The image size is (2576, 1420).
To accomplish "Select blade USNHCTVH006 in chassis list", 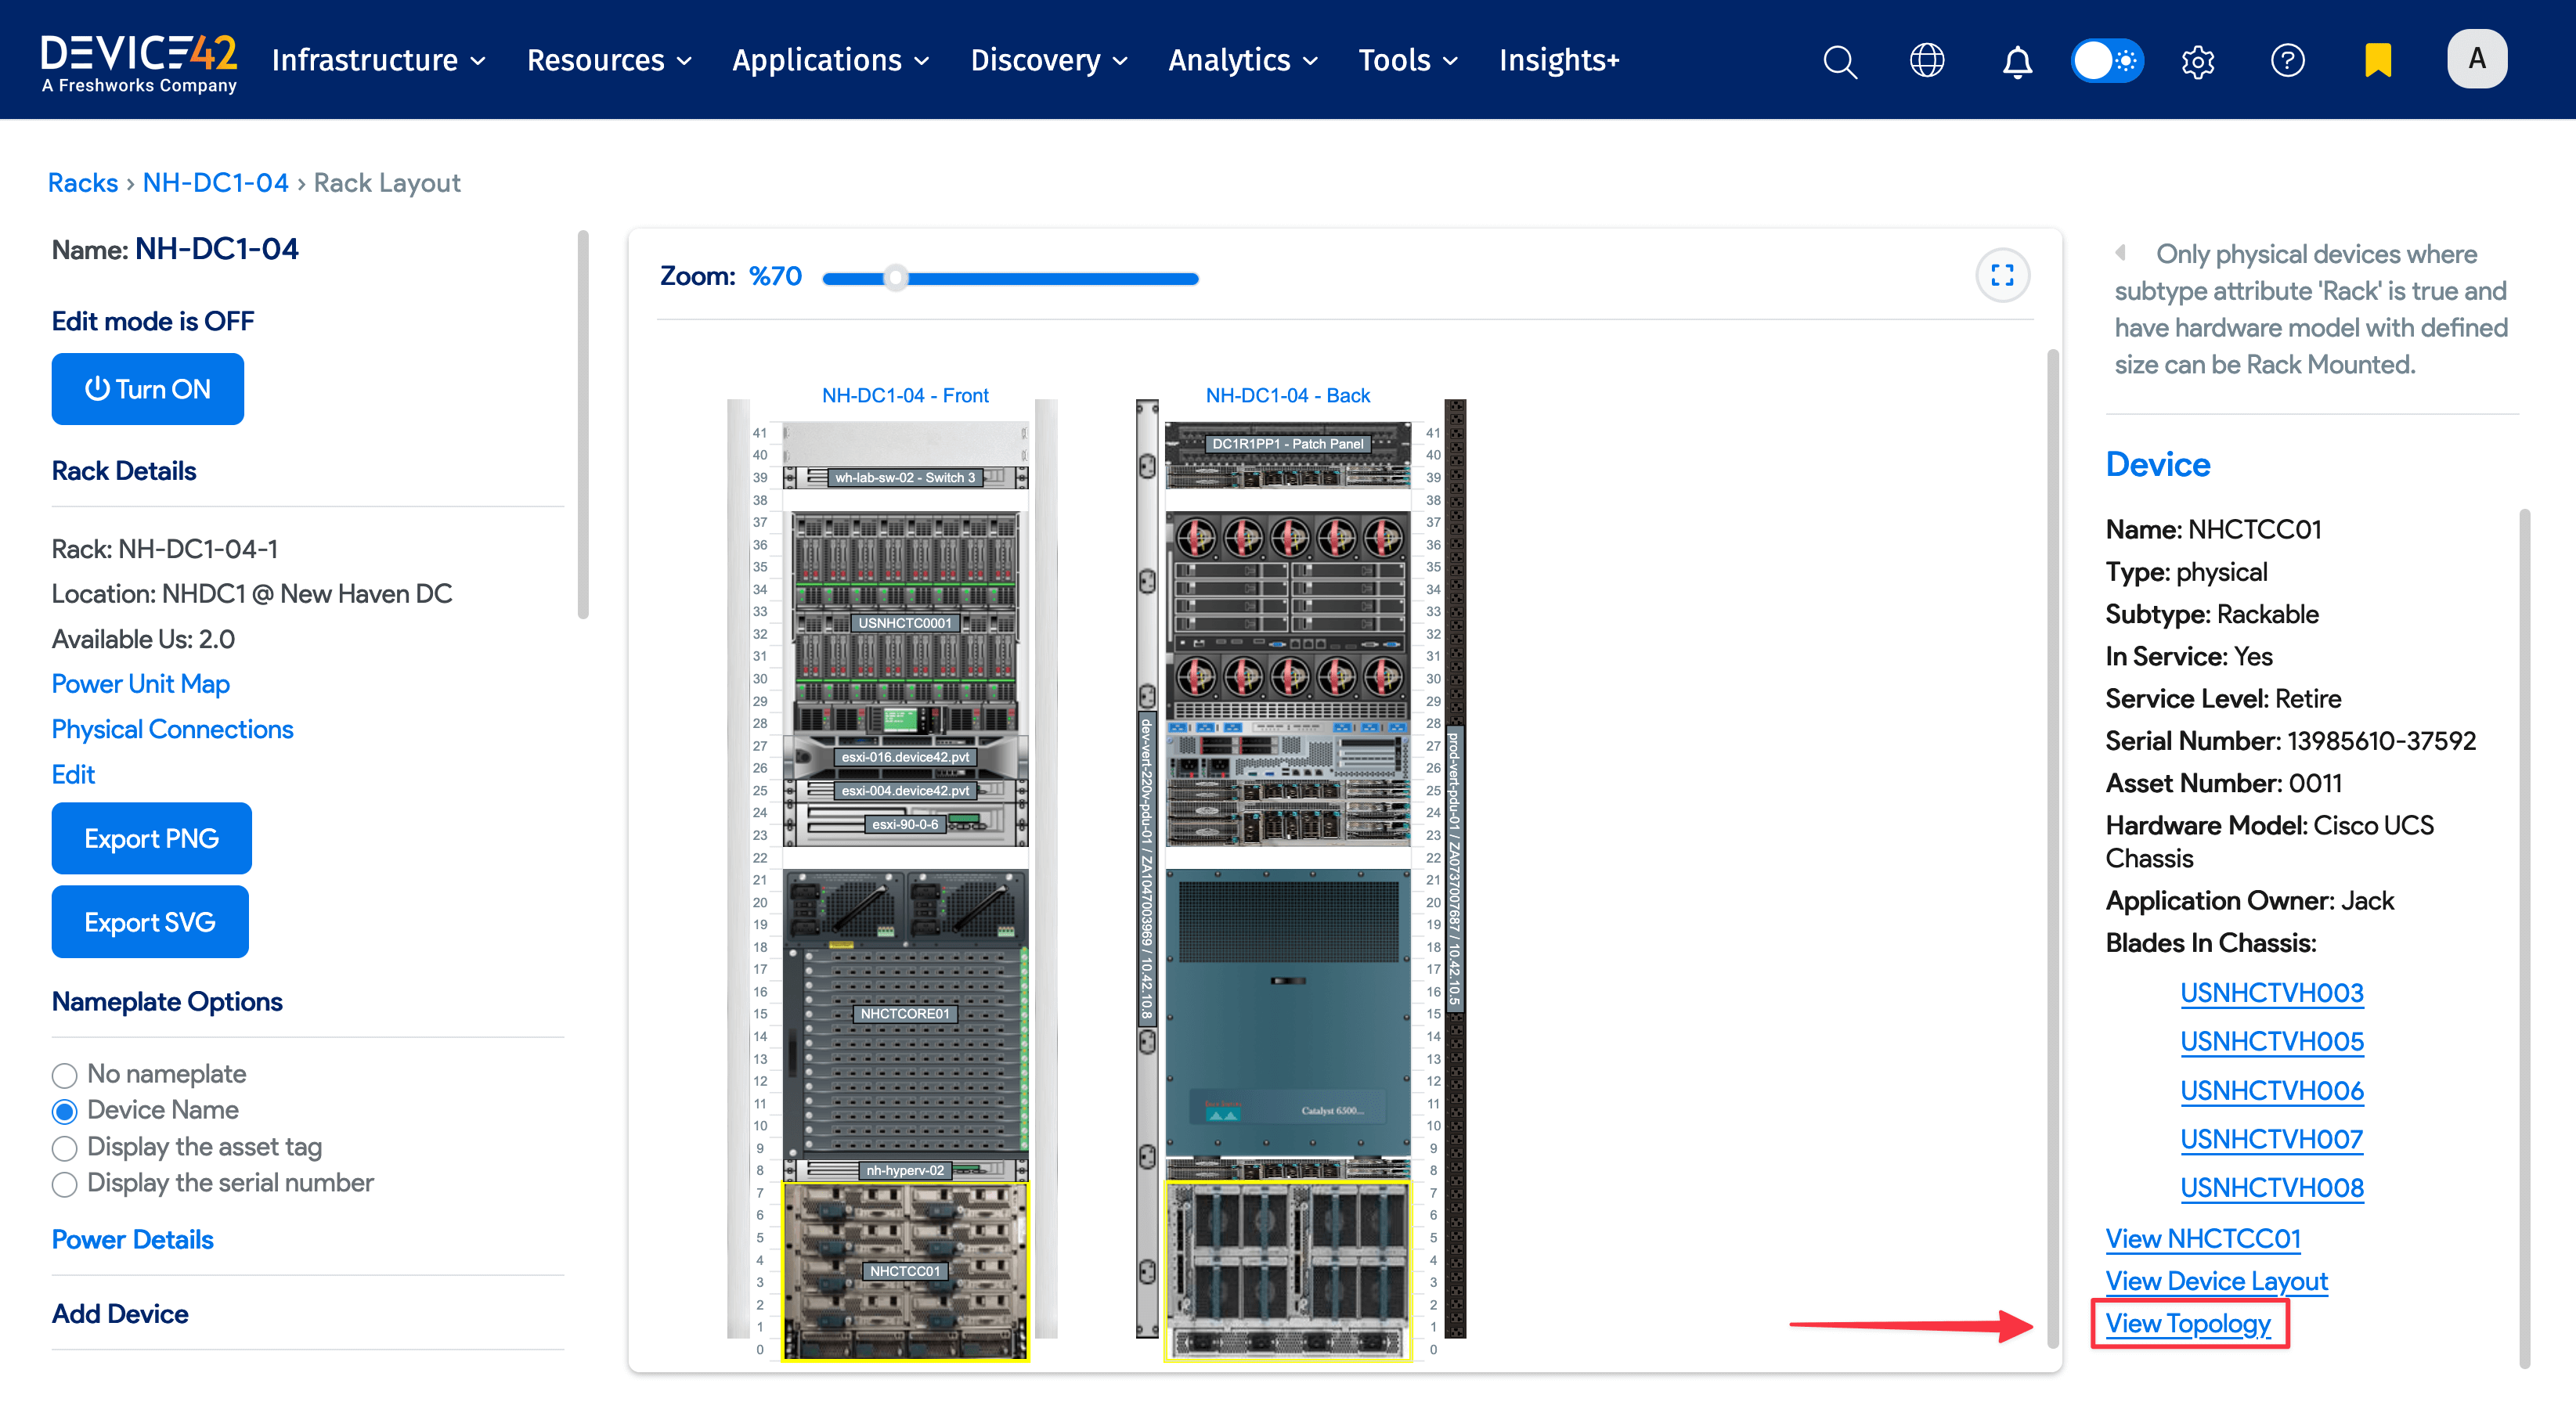I will click(2272, 1090).
